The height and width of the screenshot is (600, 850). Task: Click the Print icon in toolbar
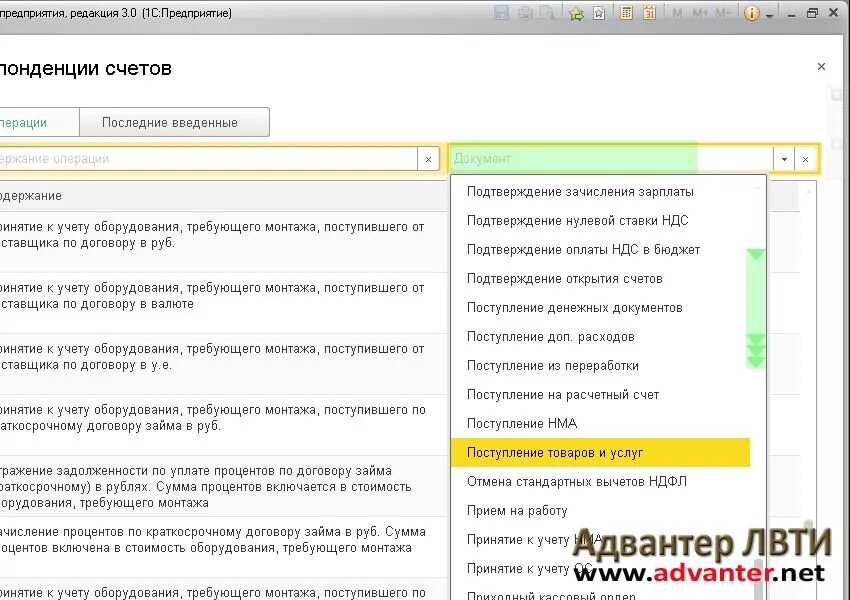(524, 13)
